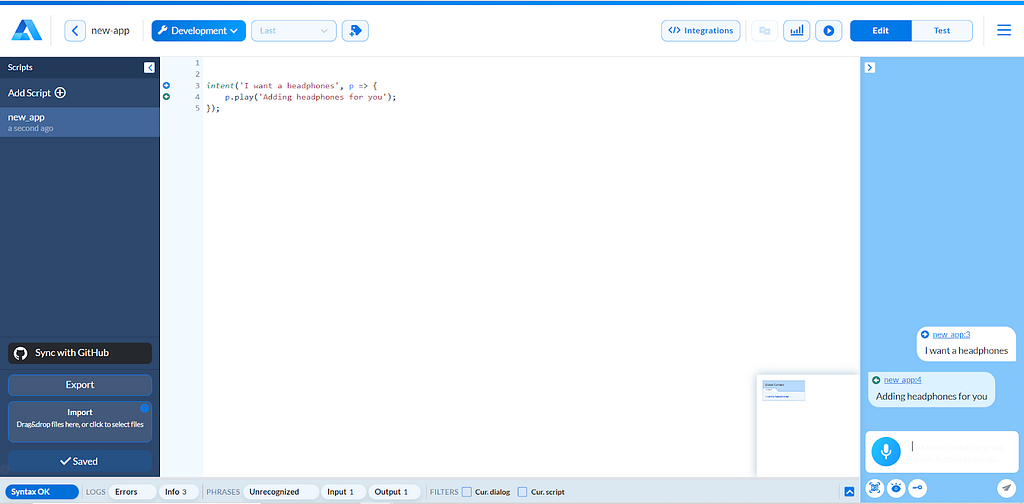Click 'I want a headphones' chat message
Screen dimensions: 1024x504
(x=967, y=351)
